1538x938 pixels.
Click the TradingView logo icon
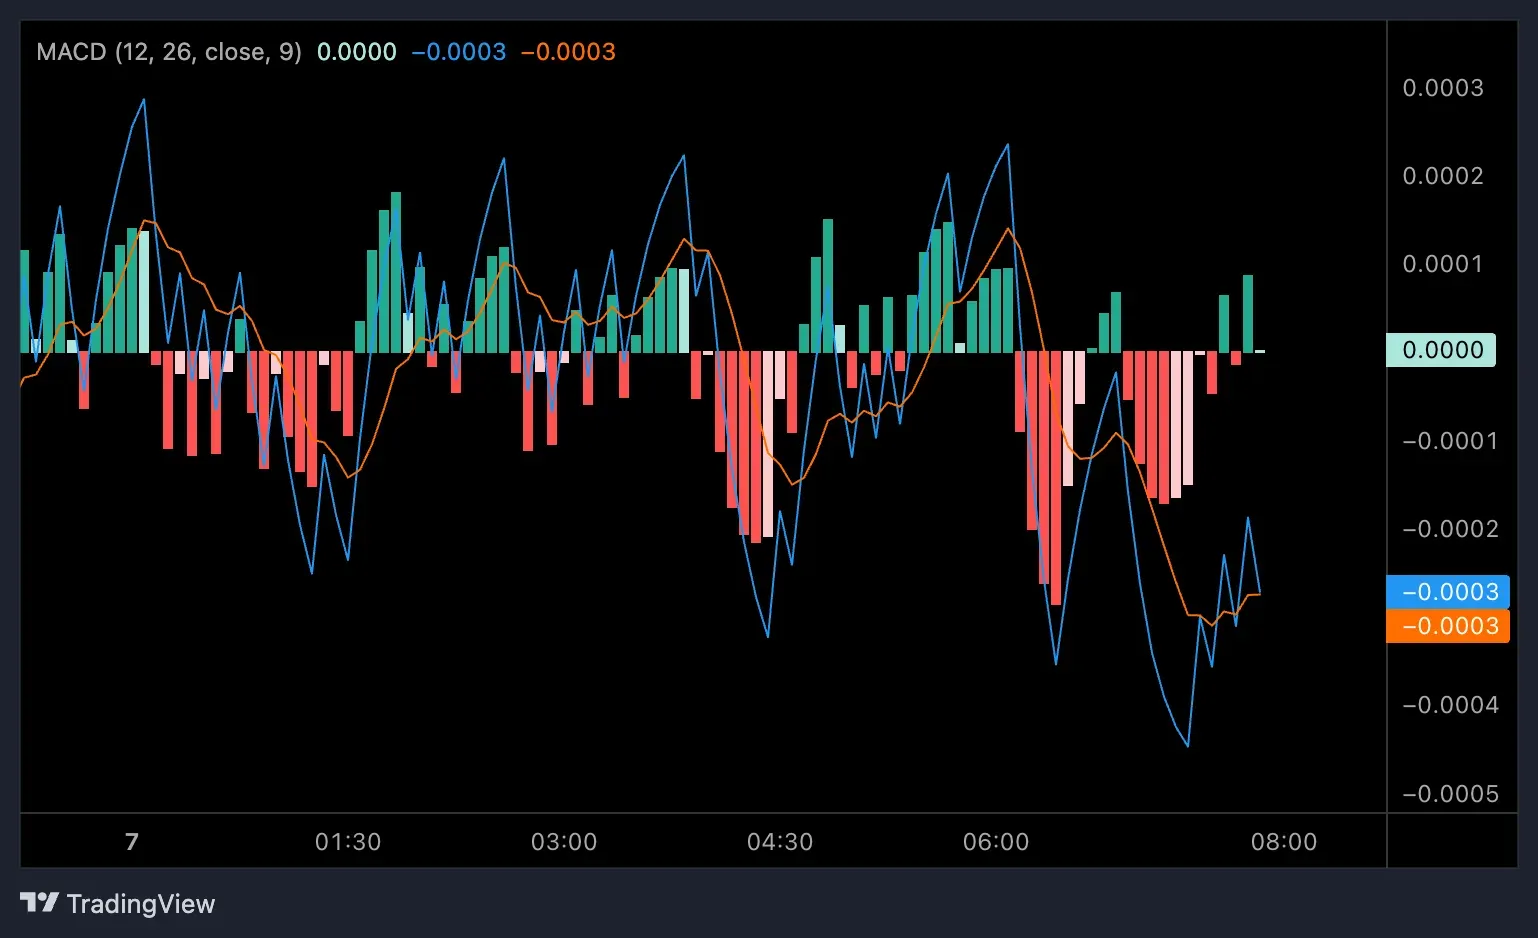[39, 903]
